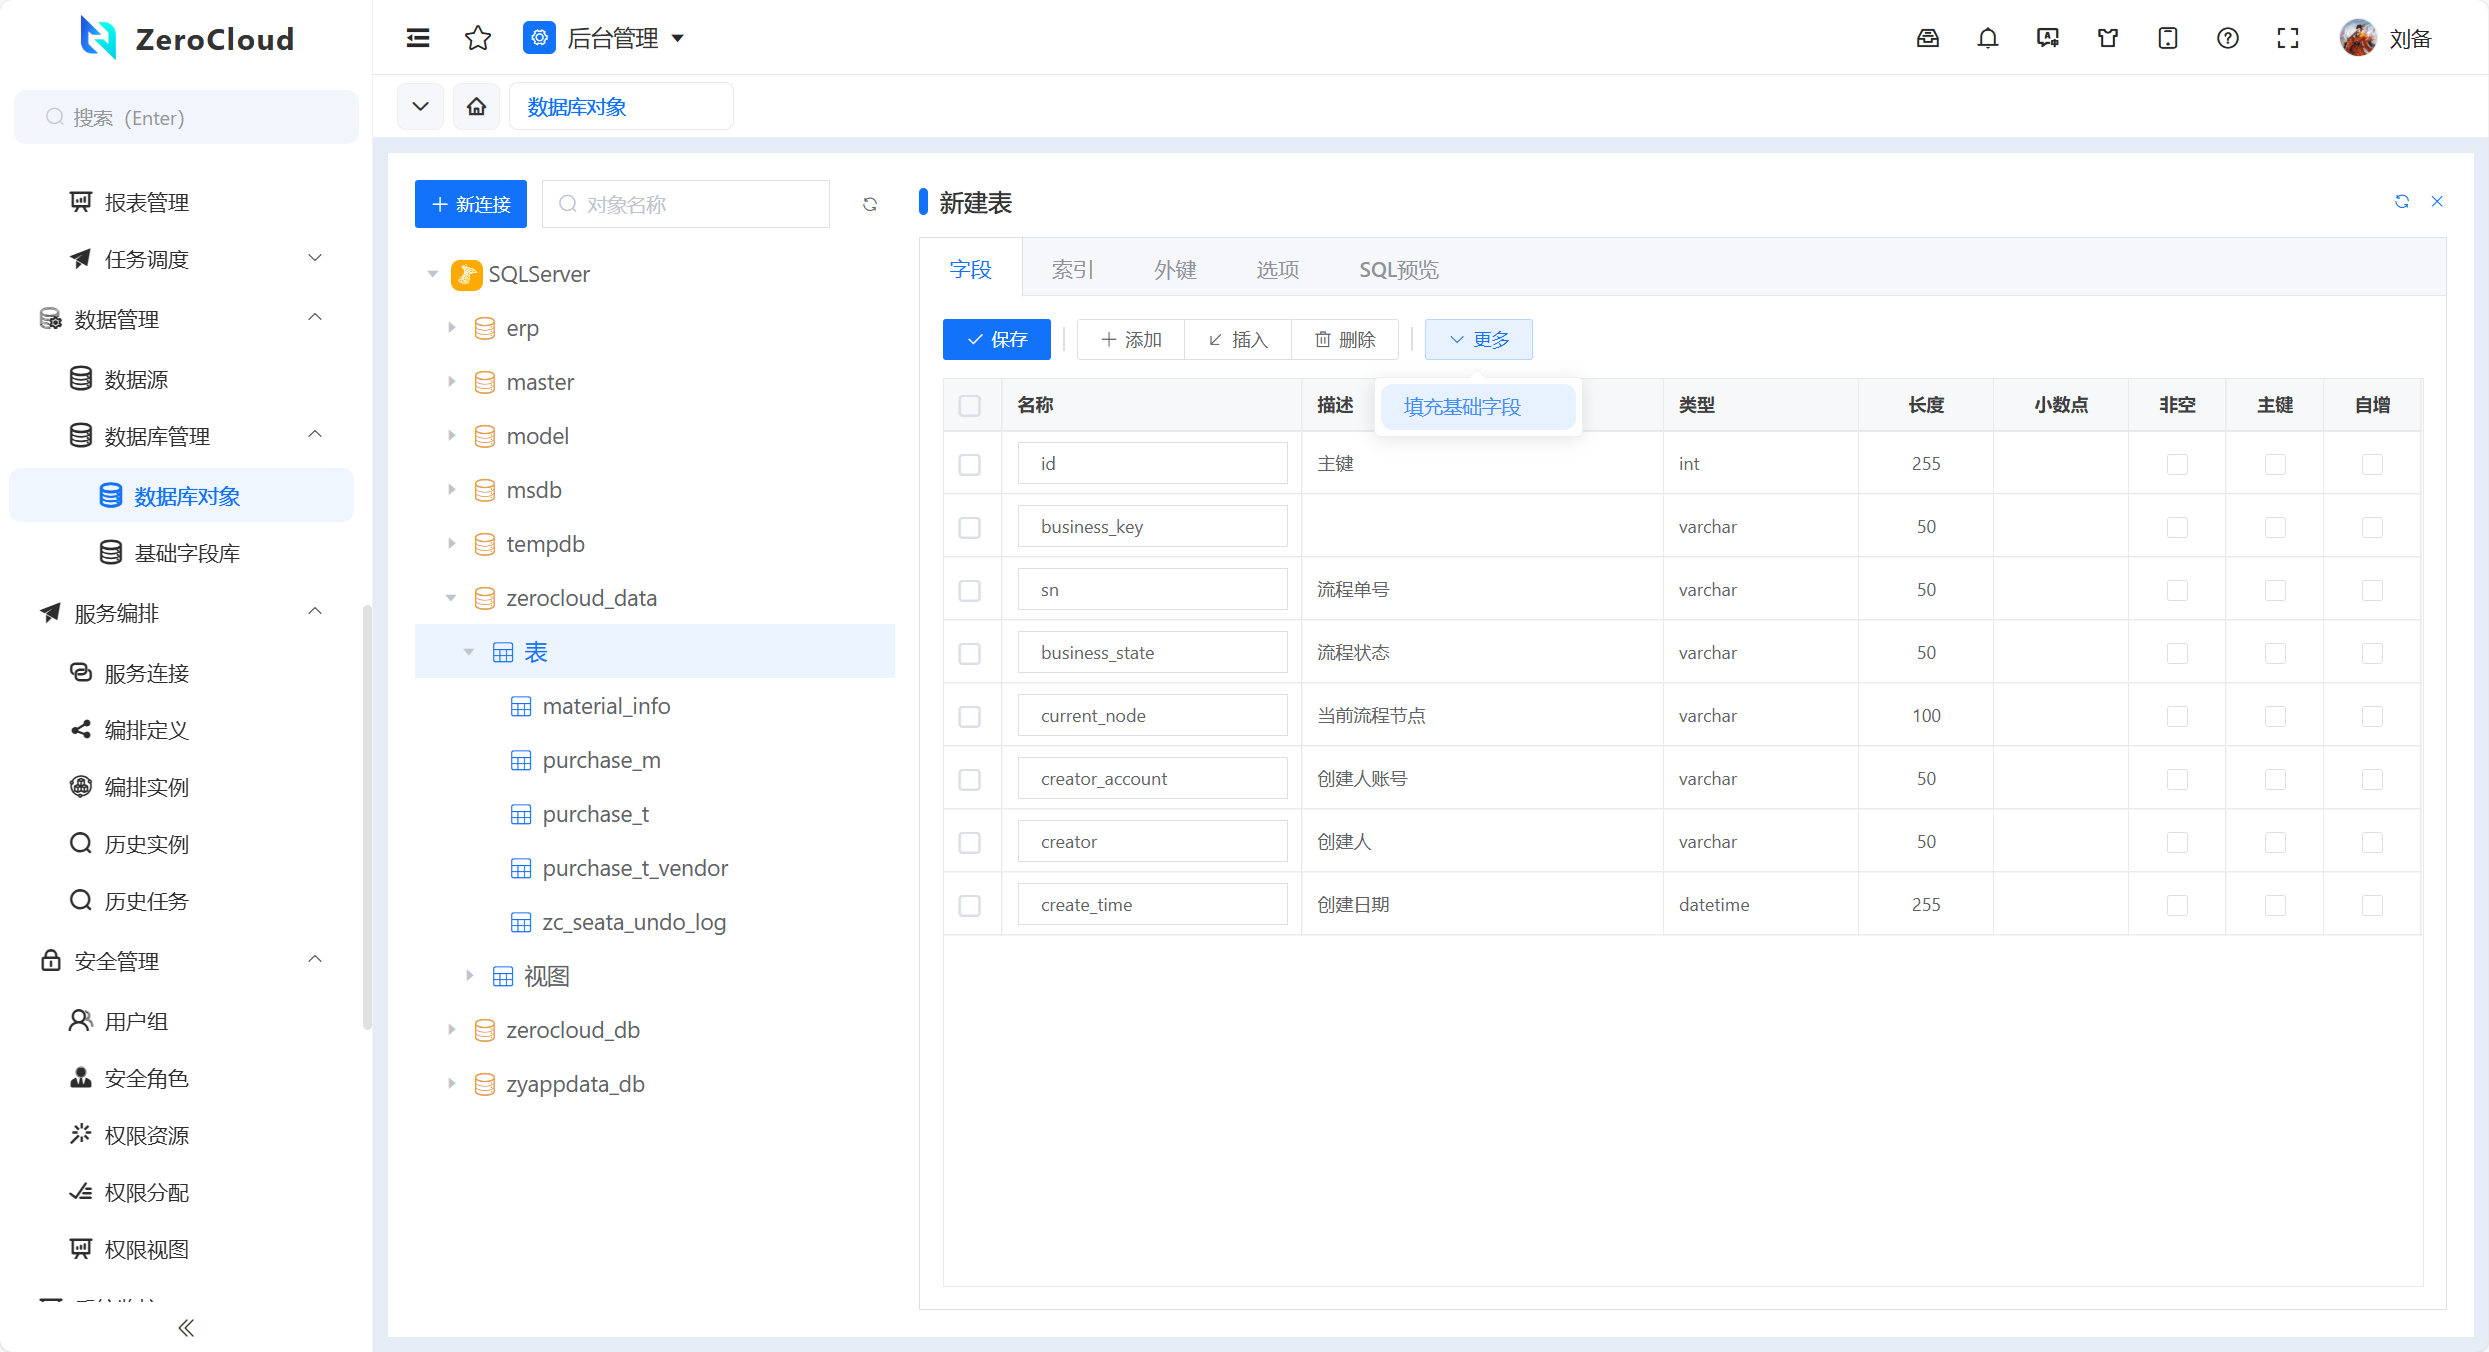Click the 保存 button

(996, 340)
